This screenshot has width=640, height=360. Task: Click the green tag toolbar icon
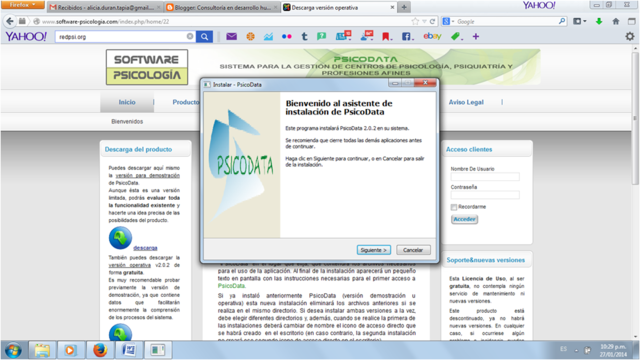tap(456, 37)
